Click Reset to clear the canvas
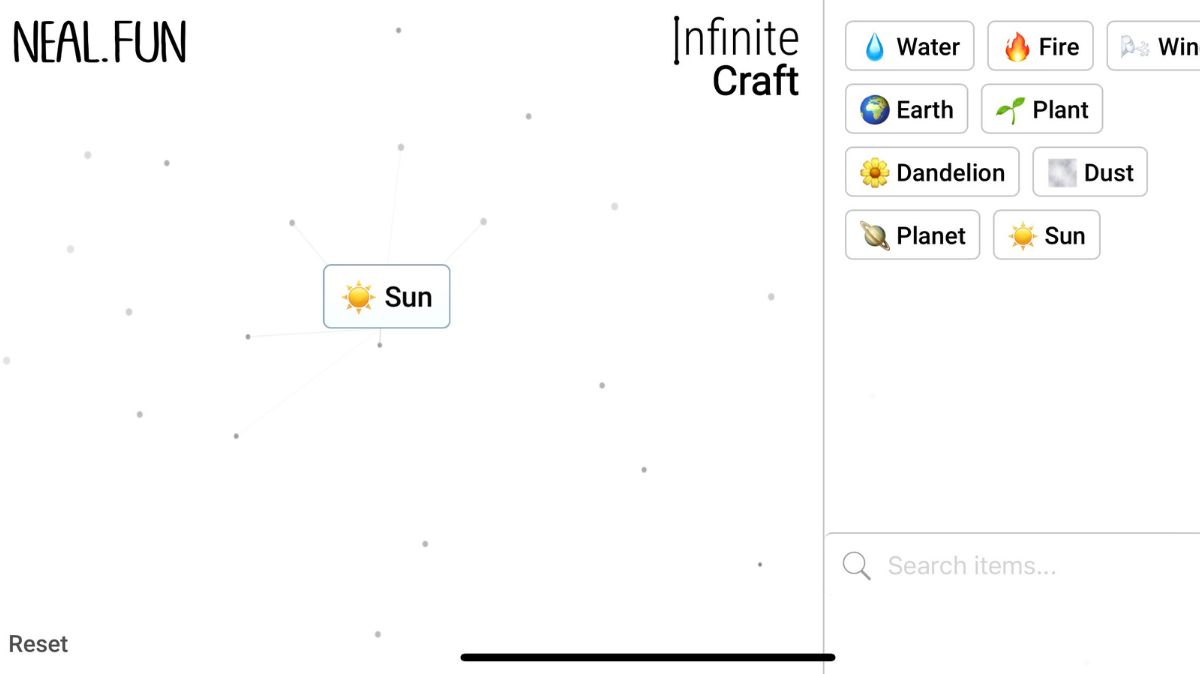This screenshot has width=1200, height=674. [38, 643]
